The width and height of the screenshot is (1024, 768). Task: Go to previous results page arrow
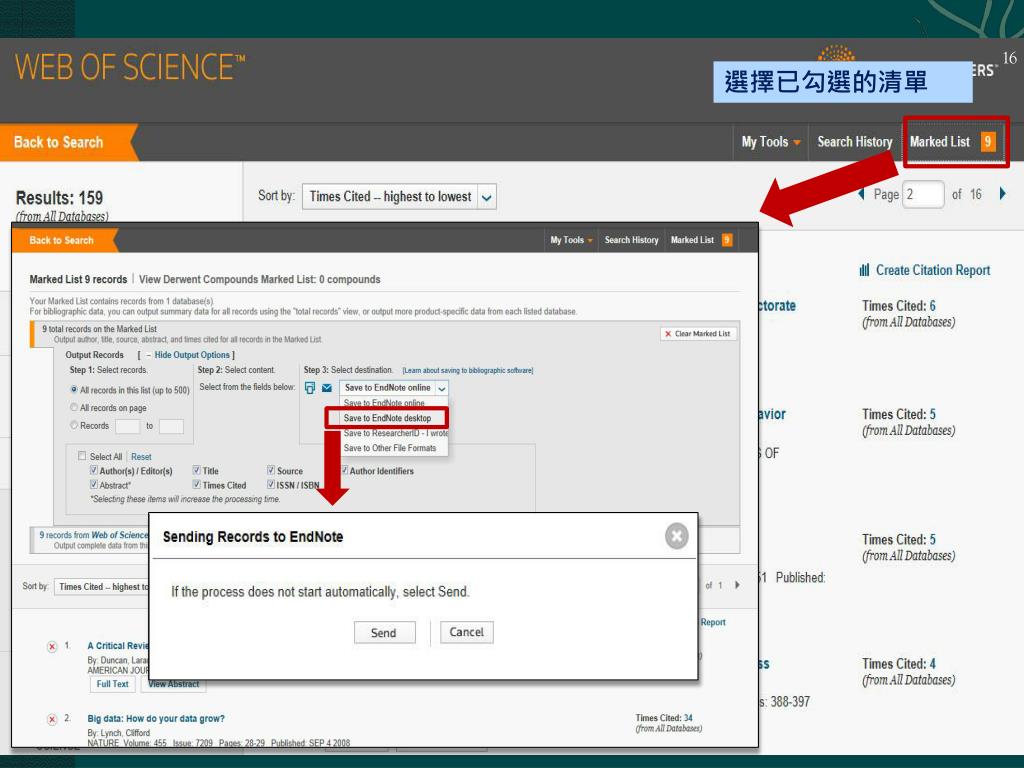(x=861, y=194)
